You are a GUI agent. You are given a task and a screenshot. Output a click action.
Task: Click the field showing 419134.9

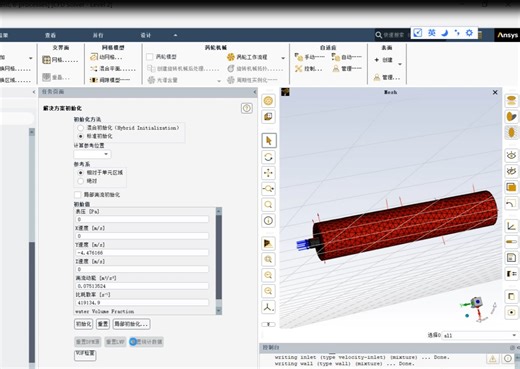(x=142, y=303)
